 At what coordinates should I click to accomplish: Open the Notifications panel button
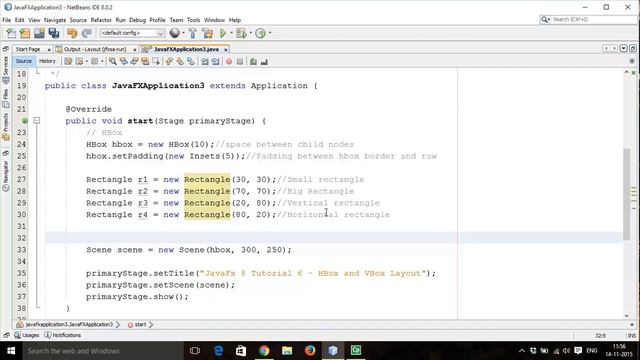coord(63,335)
